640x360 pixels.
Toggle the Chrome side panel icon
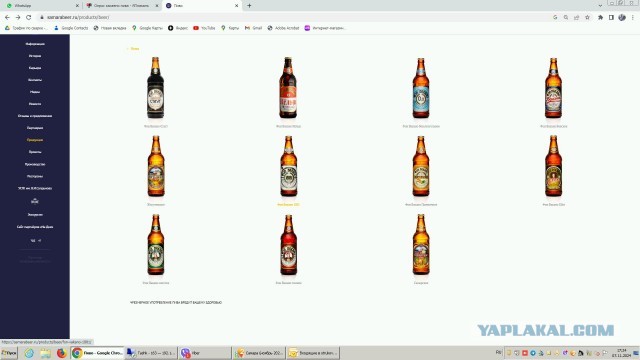[x=611, y=17]
